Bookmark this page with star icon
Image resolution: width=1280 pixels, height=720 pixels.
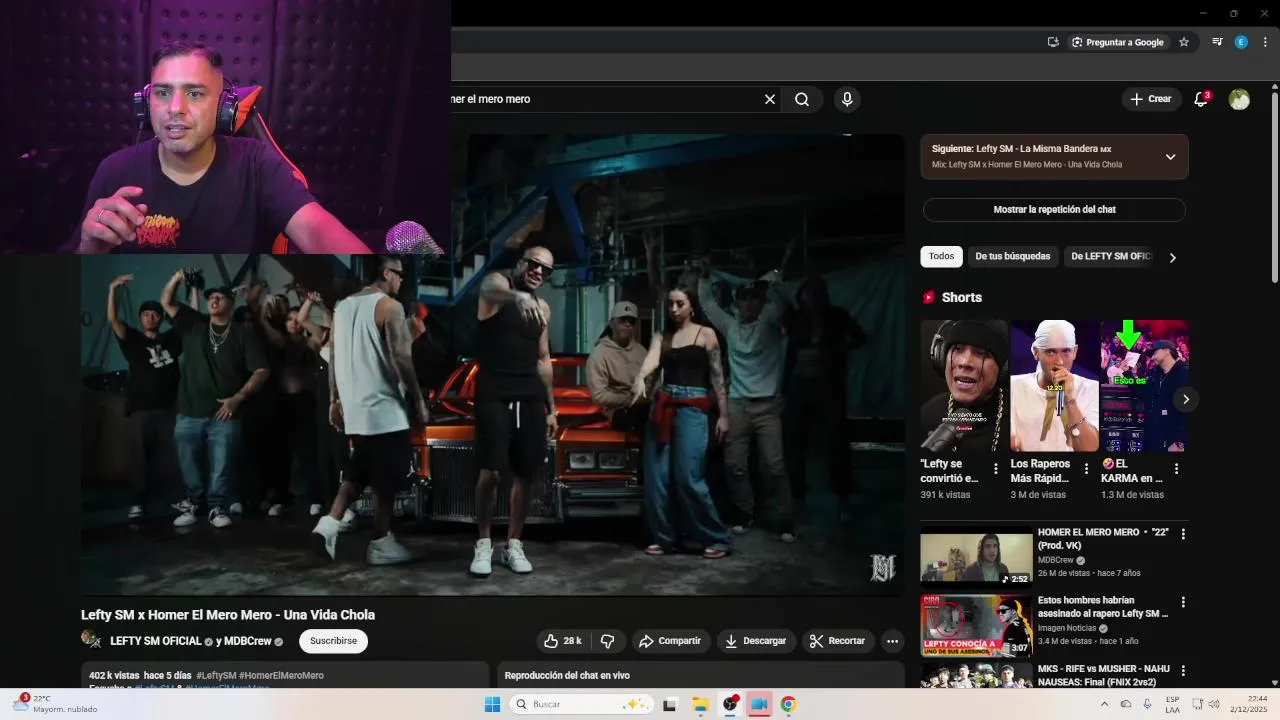1184,42
